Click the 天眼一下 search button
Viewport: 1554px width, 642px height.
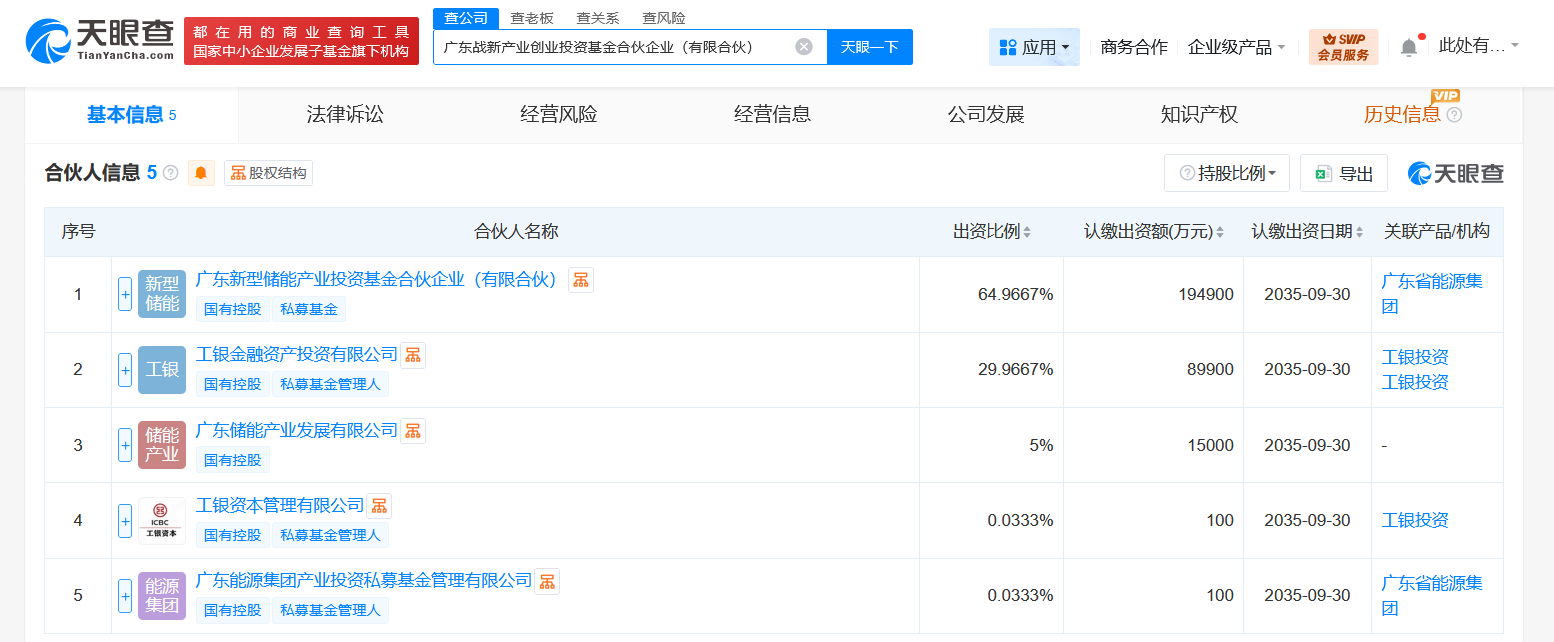pyautogui.click(x=869, y=46)
